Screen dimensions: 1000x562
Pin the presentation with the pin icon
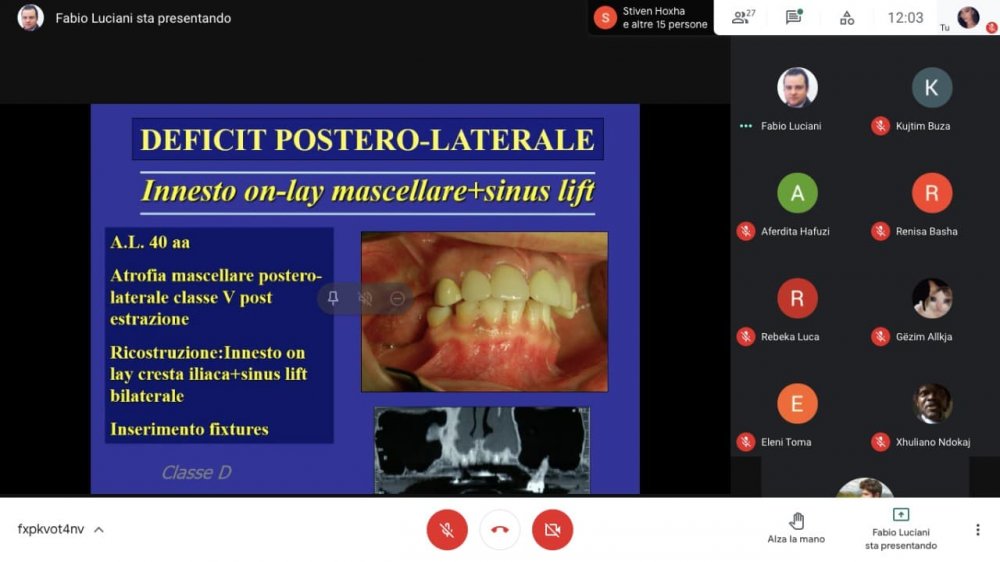(333, 298)
